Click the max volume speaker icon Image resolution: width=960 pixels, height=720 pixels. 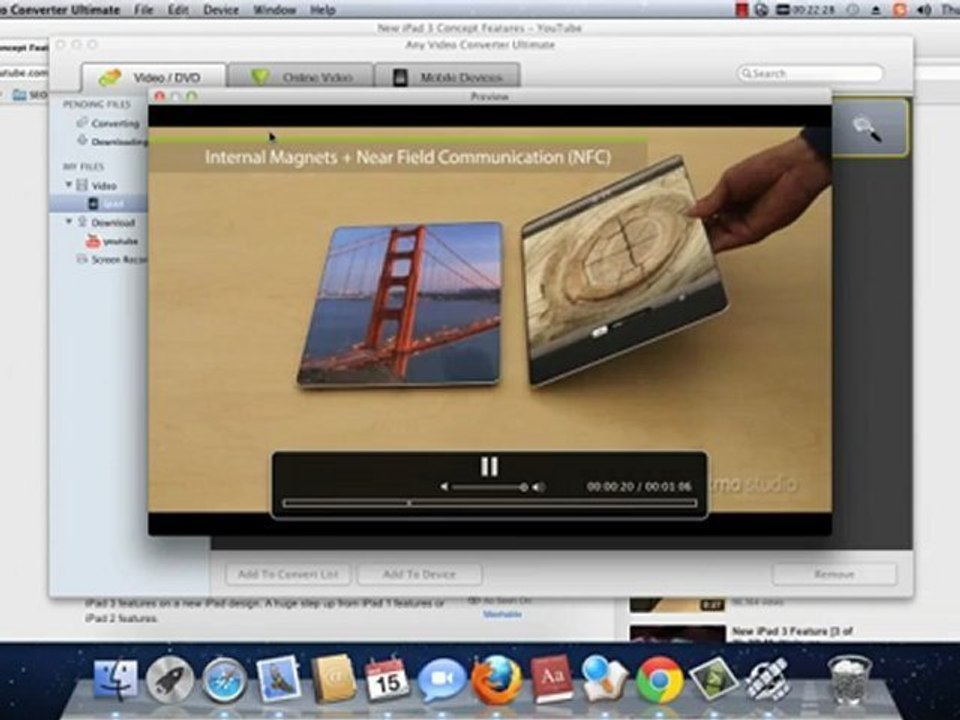[538, 487]
